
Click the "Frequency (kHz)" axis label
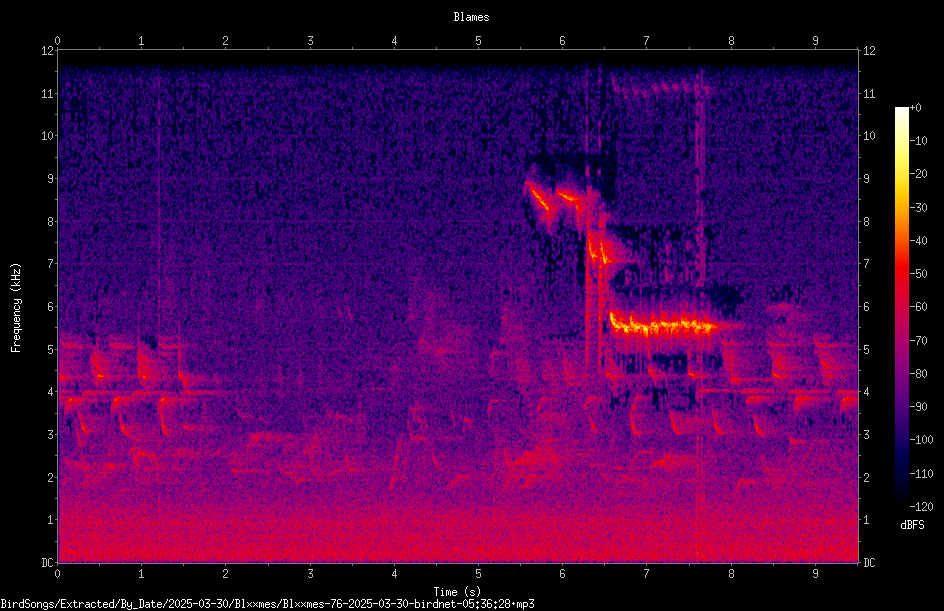pyautogui.click(x=16, y=308)
